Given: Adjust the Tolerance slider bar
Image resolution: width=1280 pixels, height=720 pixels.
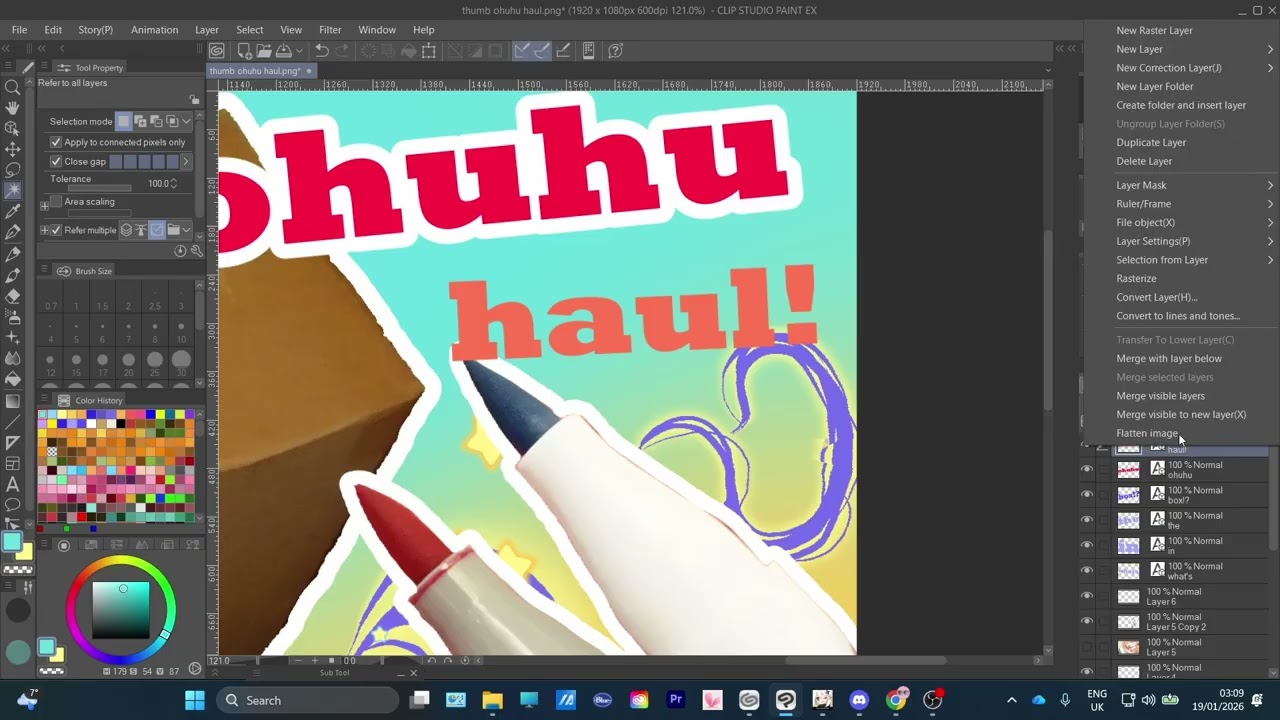Looking at the screenshot, I should pos(99,188).
